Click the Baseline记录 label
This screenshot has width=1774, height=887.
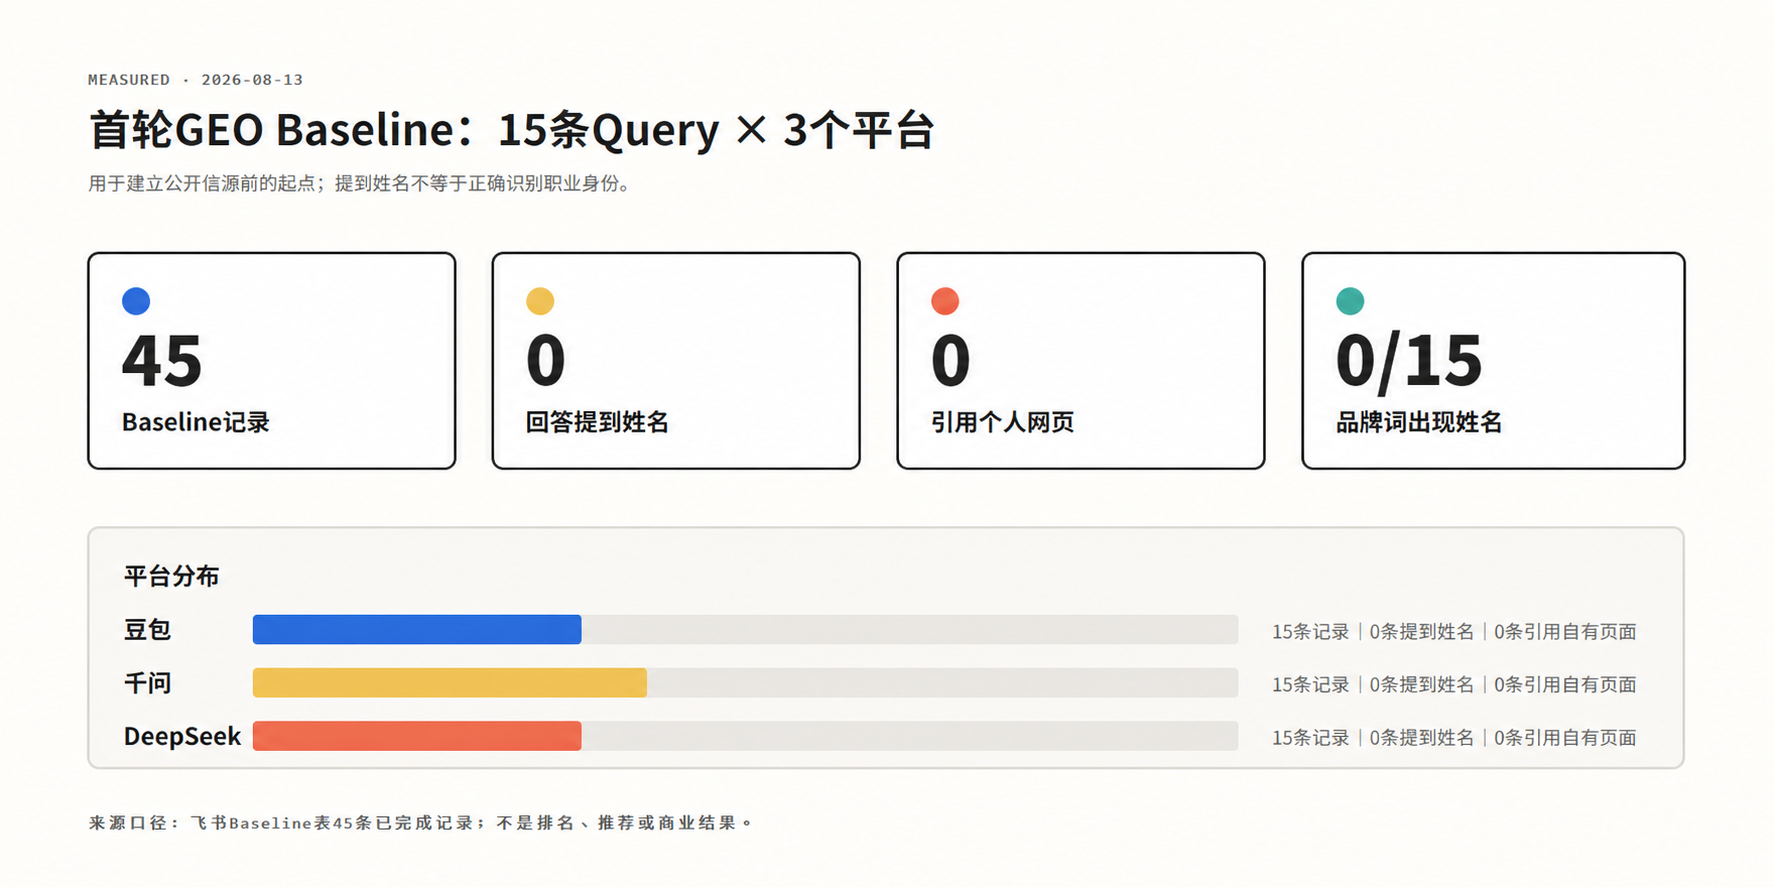point(196,422)
